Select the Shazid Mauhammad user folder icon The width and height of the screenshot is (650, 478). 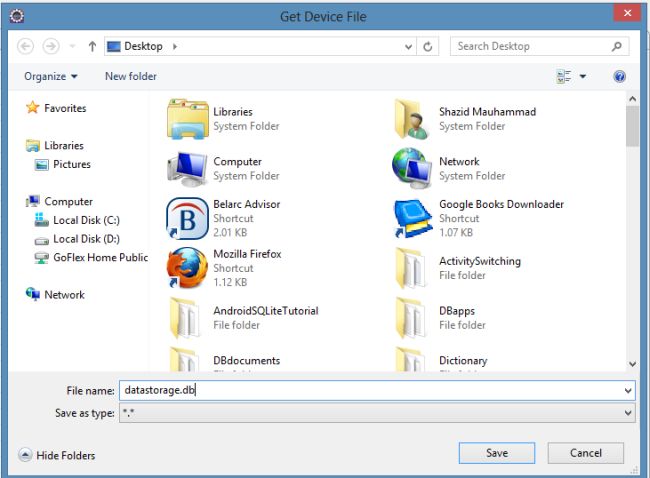coord(413,119)
